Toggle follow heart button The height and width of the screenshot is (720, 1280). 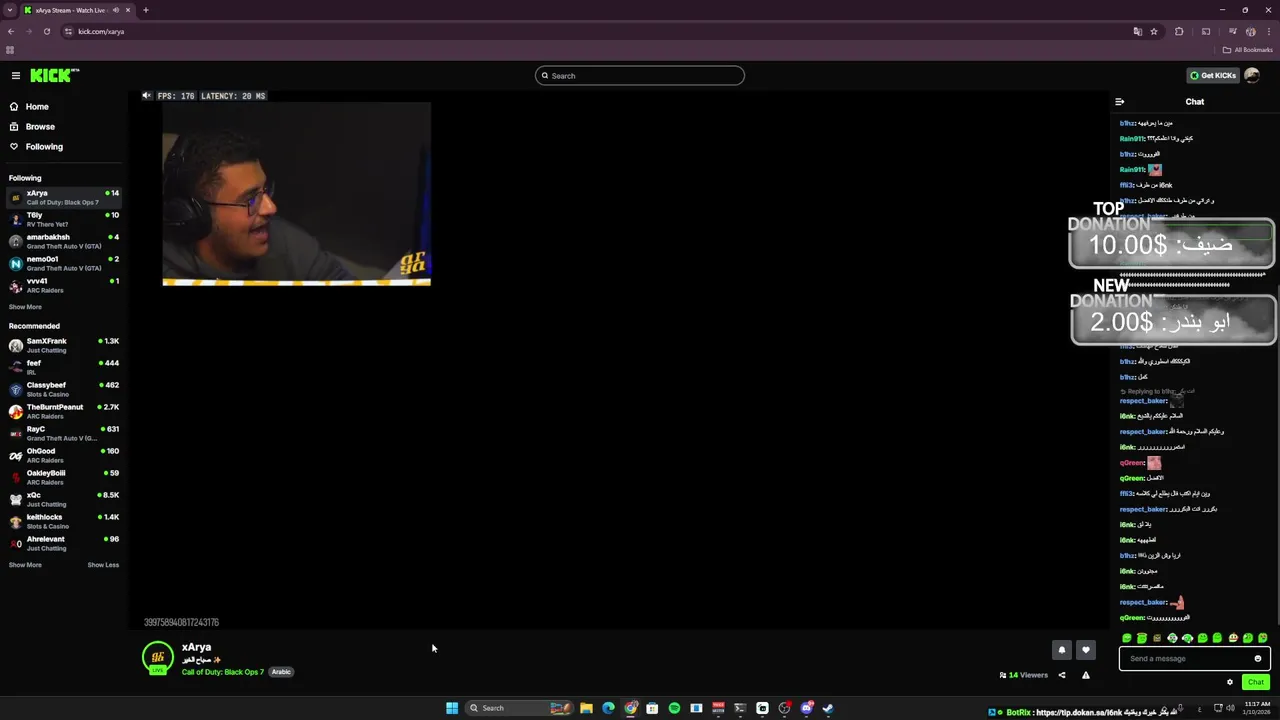click(1086, 650)
